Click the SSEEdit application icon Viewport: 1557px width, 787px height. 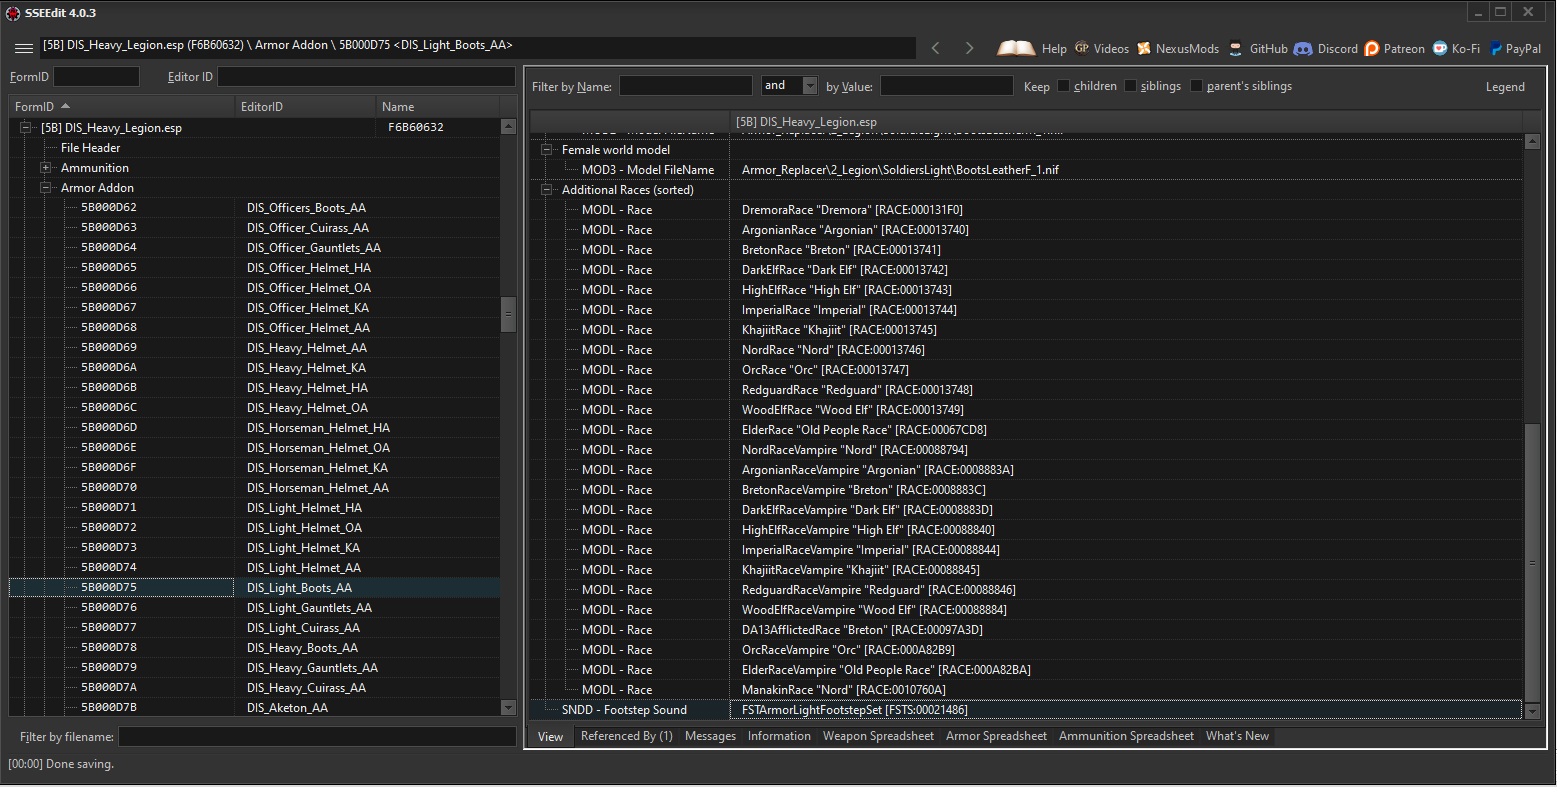click(13, 13)
